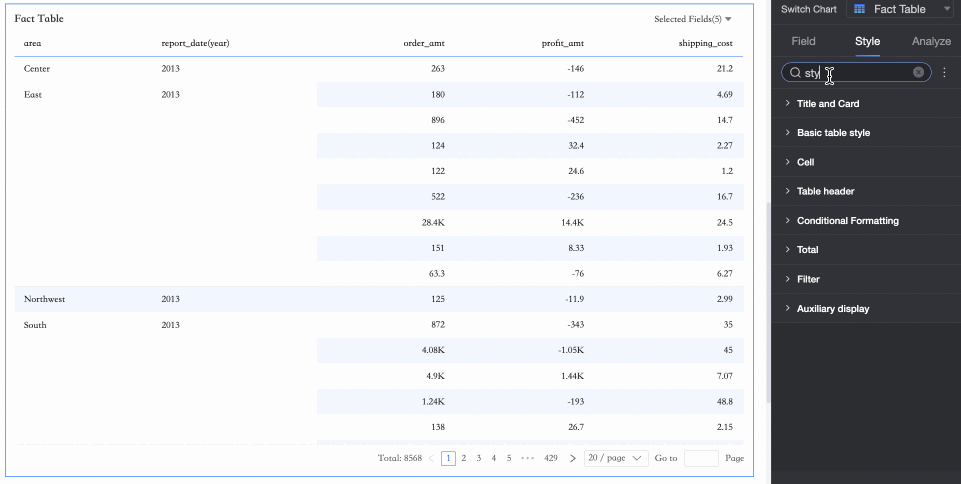The height and width of the screenshot is (484, 961).
Task: Clear the style search box text
Action: click(918, 73)
